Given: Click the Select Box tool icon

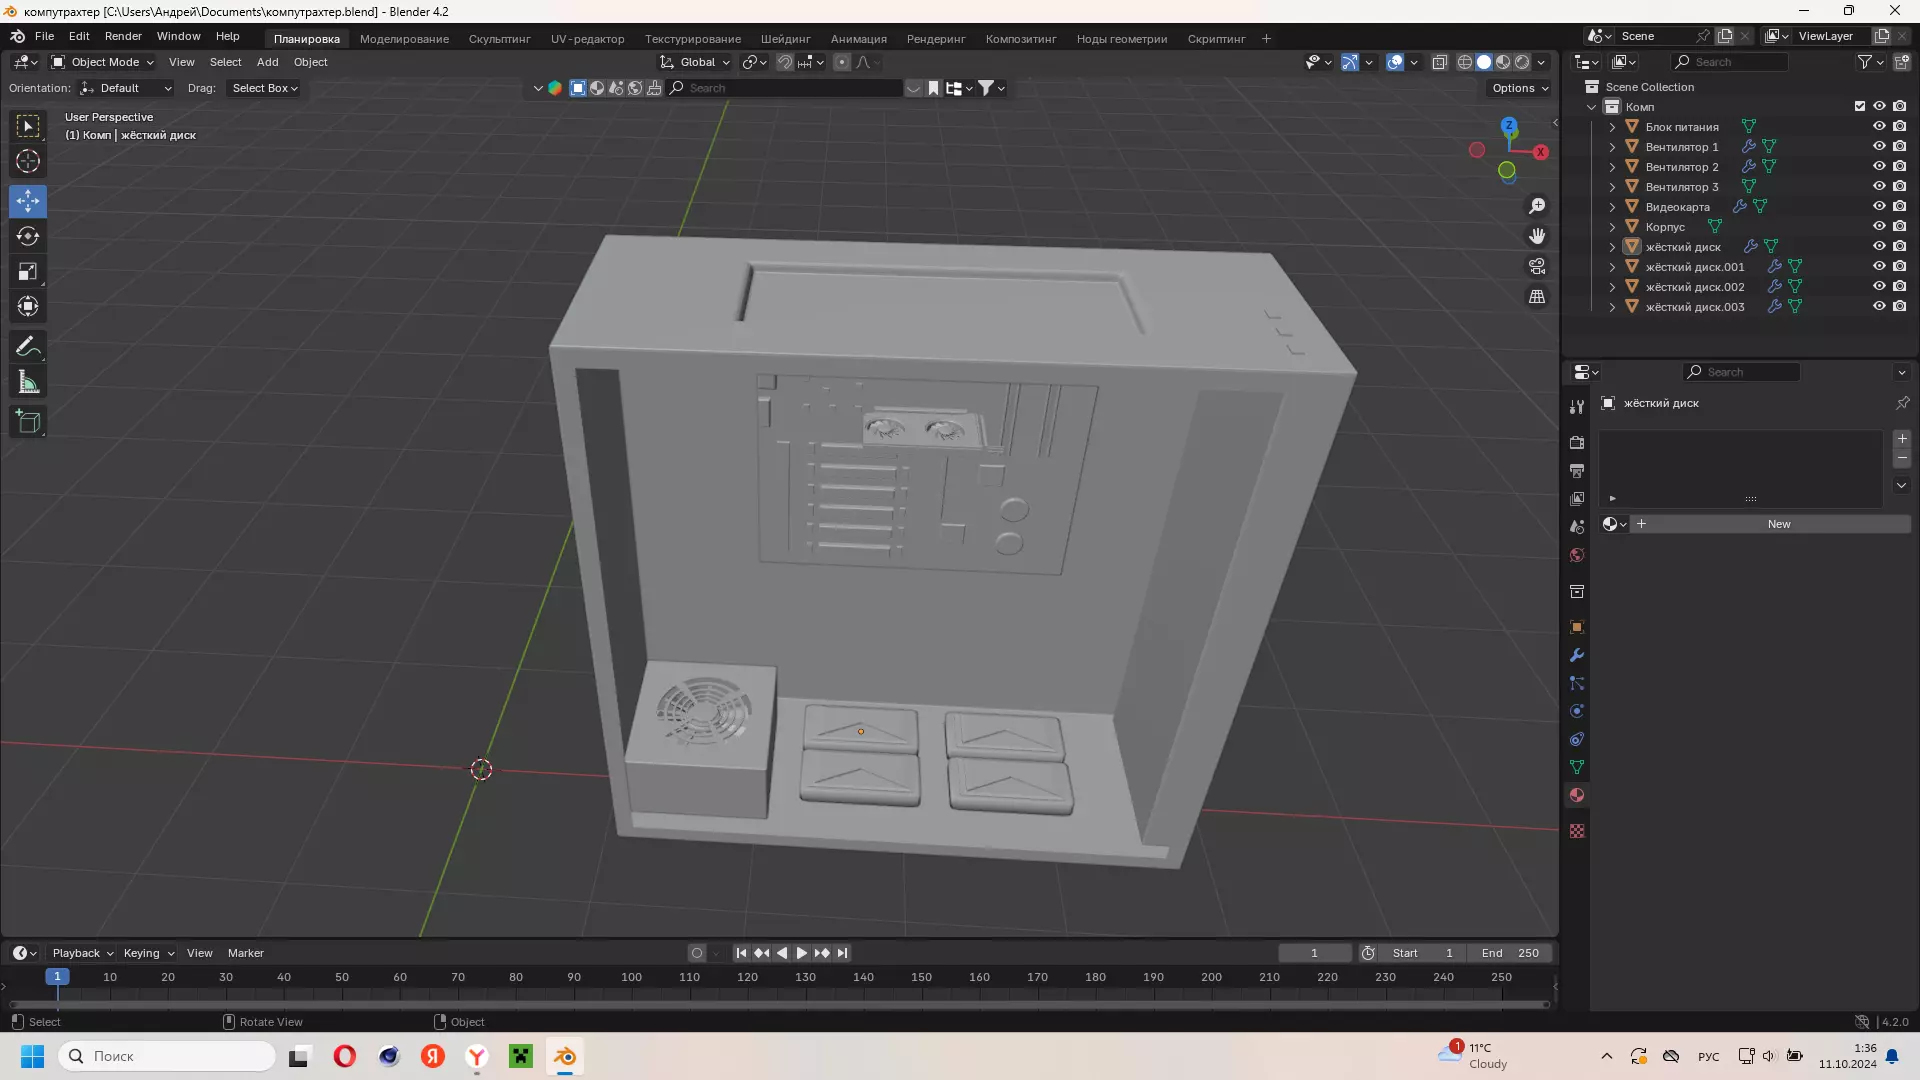Looking at the screenshot, I should click(28, 126).
